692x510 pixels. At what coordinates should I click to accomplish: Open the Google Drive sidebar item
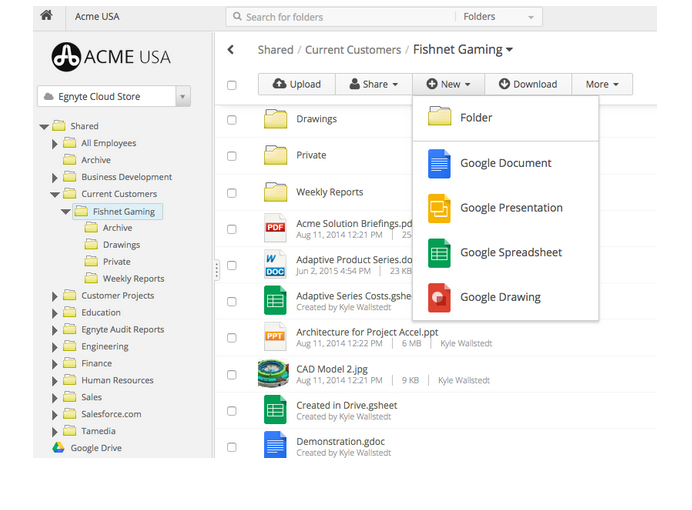click(x=95, y=448)
